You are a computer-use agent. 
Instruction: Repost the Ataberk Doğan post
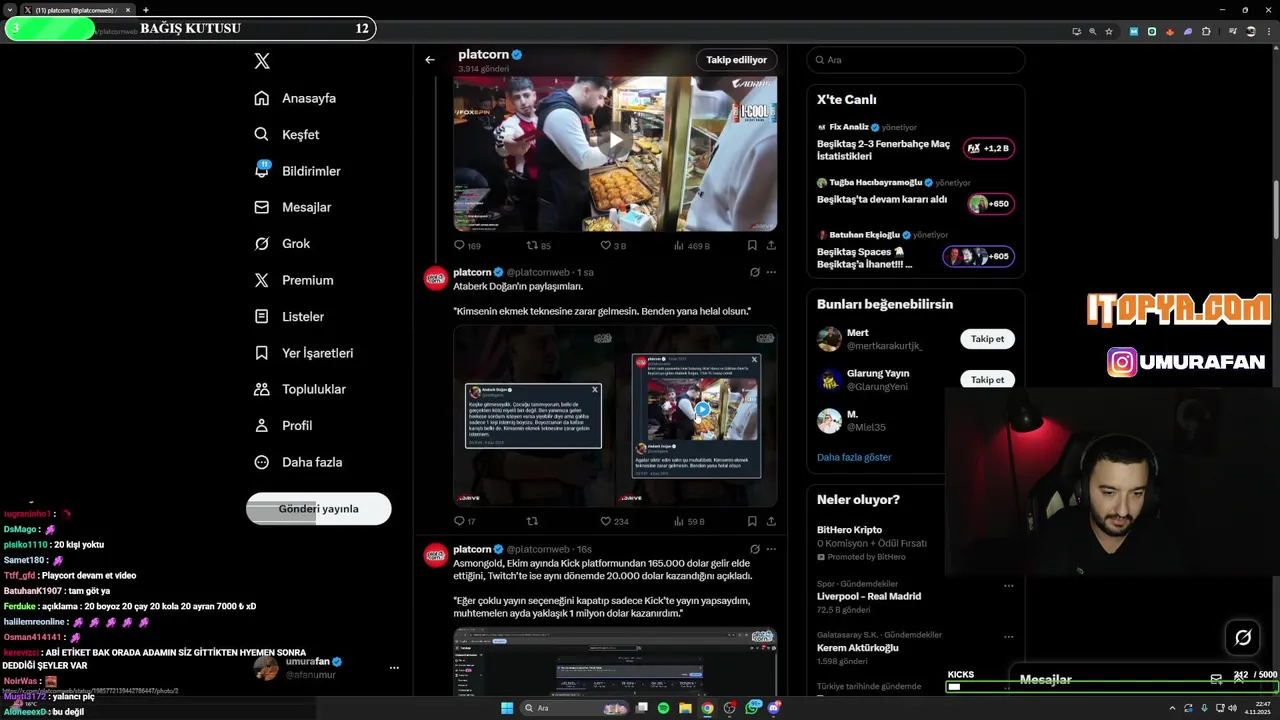click(x=532, y=521)
